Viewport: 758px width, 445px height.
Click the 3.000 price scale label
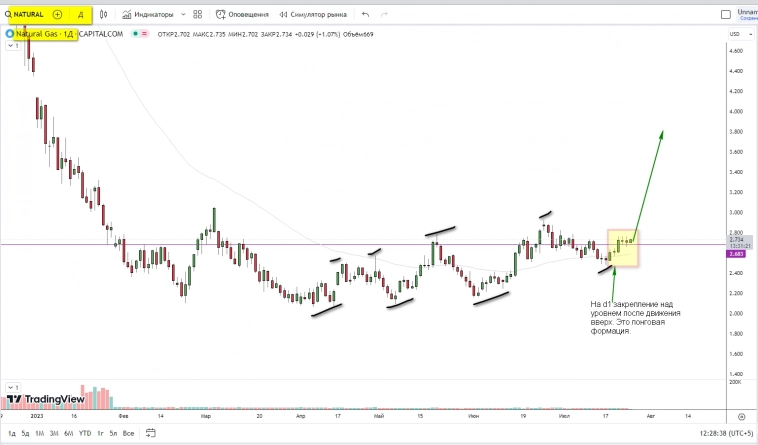(x=736, y=213)
